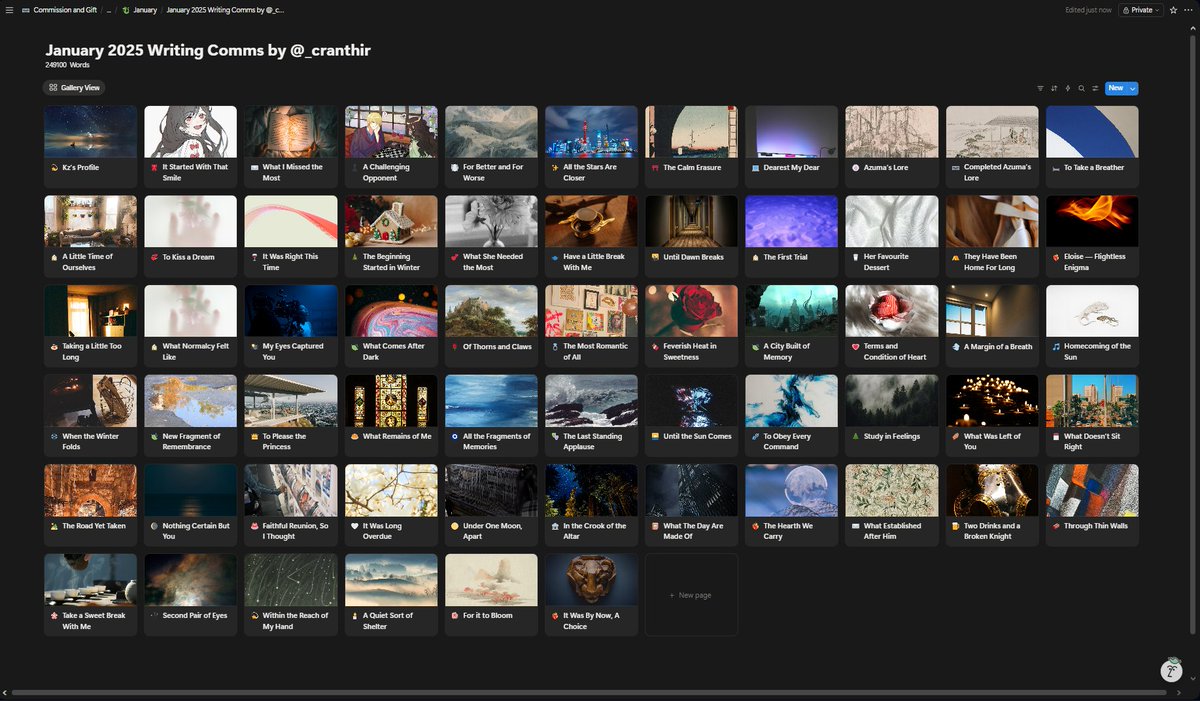Open the 'Eloise — Flightless Enigma' flame thumbnail
This screenshot has height=701, width=1200.
(x=1092, y=221)
